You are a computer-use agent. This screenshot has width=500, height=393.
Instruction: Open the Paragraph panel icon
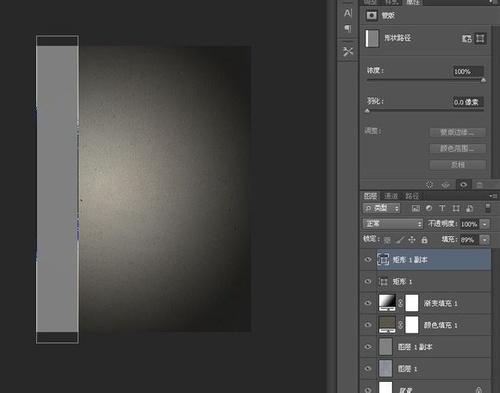coord(348,29)
